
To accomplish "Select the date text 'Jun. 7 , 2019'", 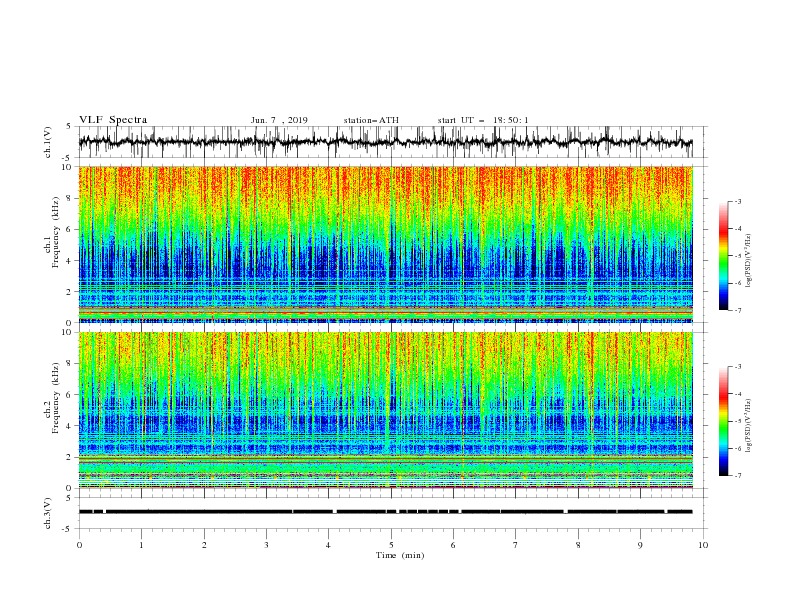I will [x=279, y=120].
